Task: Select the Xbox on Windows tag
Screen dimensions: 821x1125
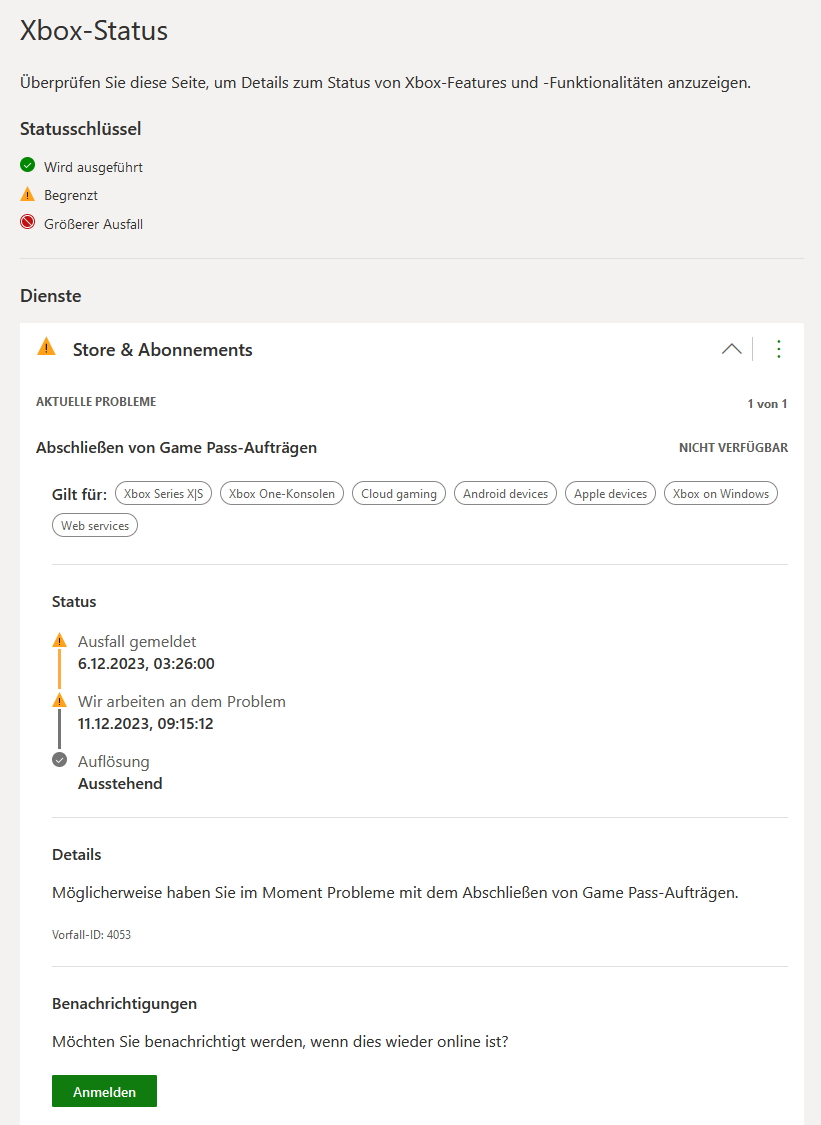Action: pos(721,494)
